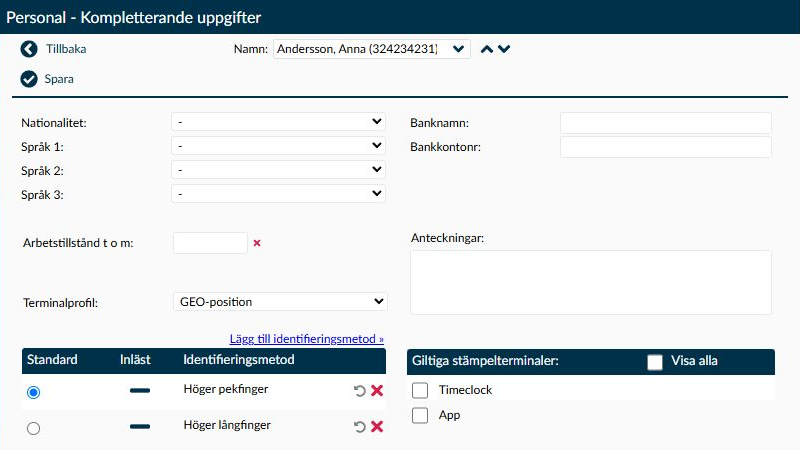Reset the Höger pekfinger identification method
The height and width of the screenshot is (450, 800).
(x=360, y=391)
